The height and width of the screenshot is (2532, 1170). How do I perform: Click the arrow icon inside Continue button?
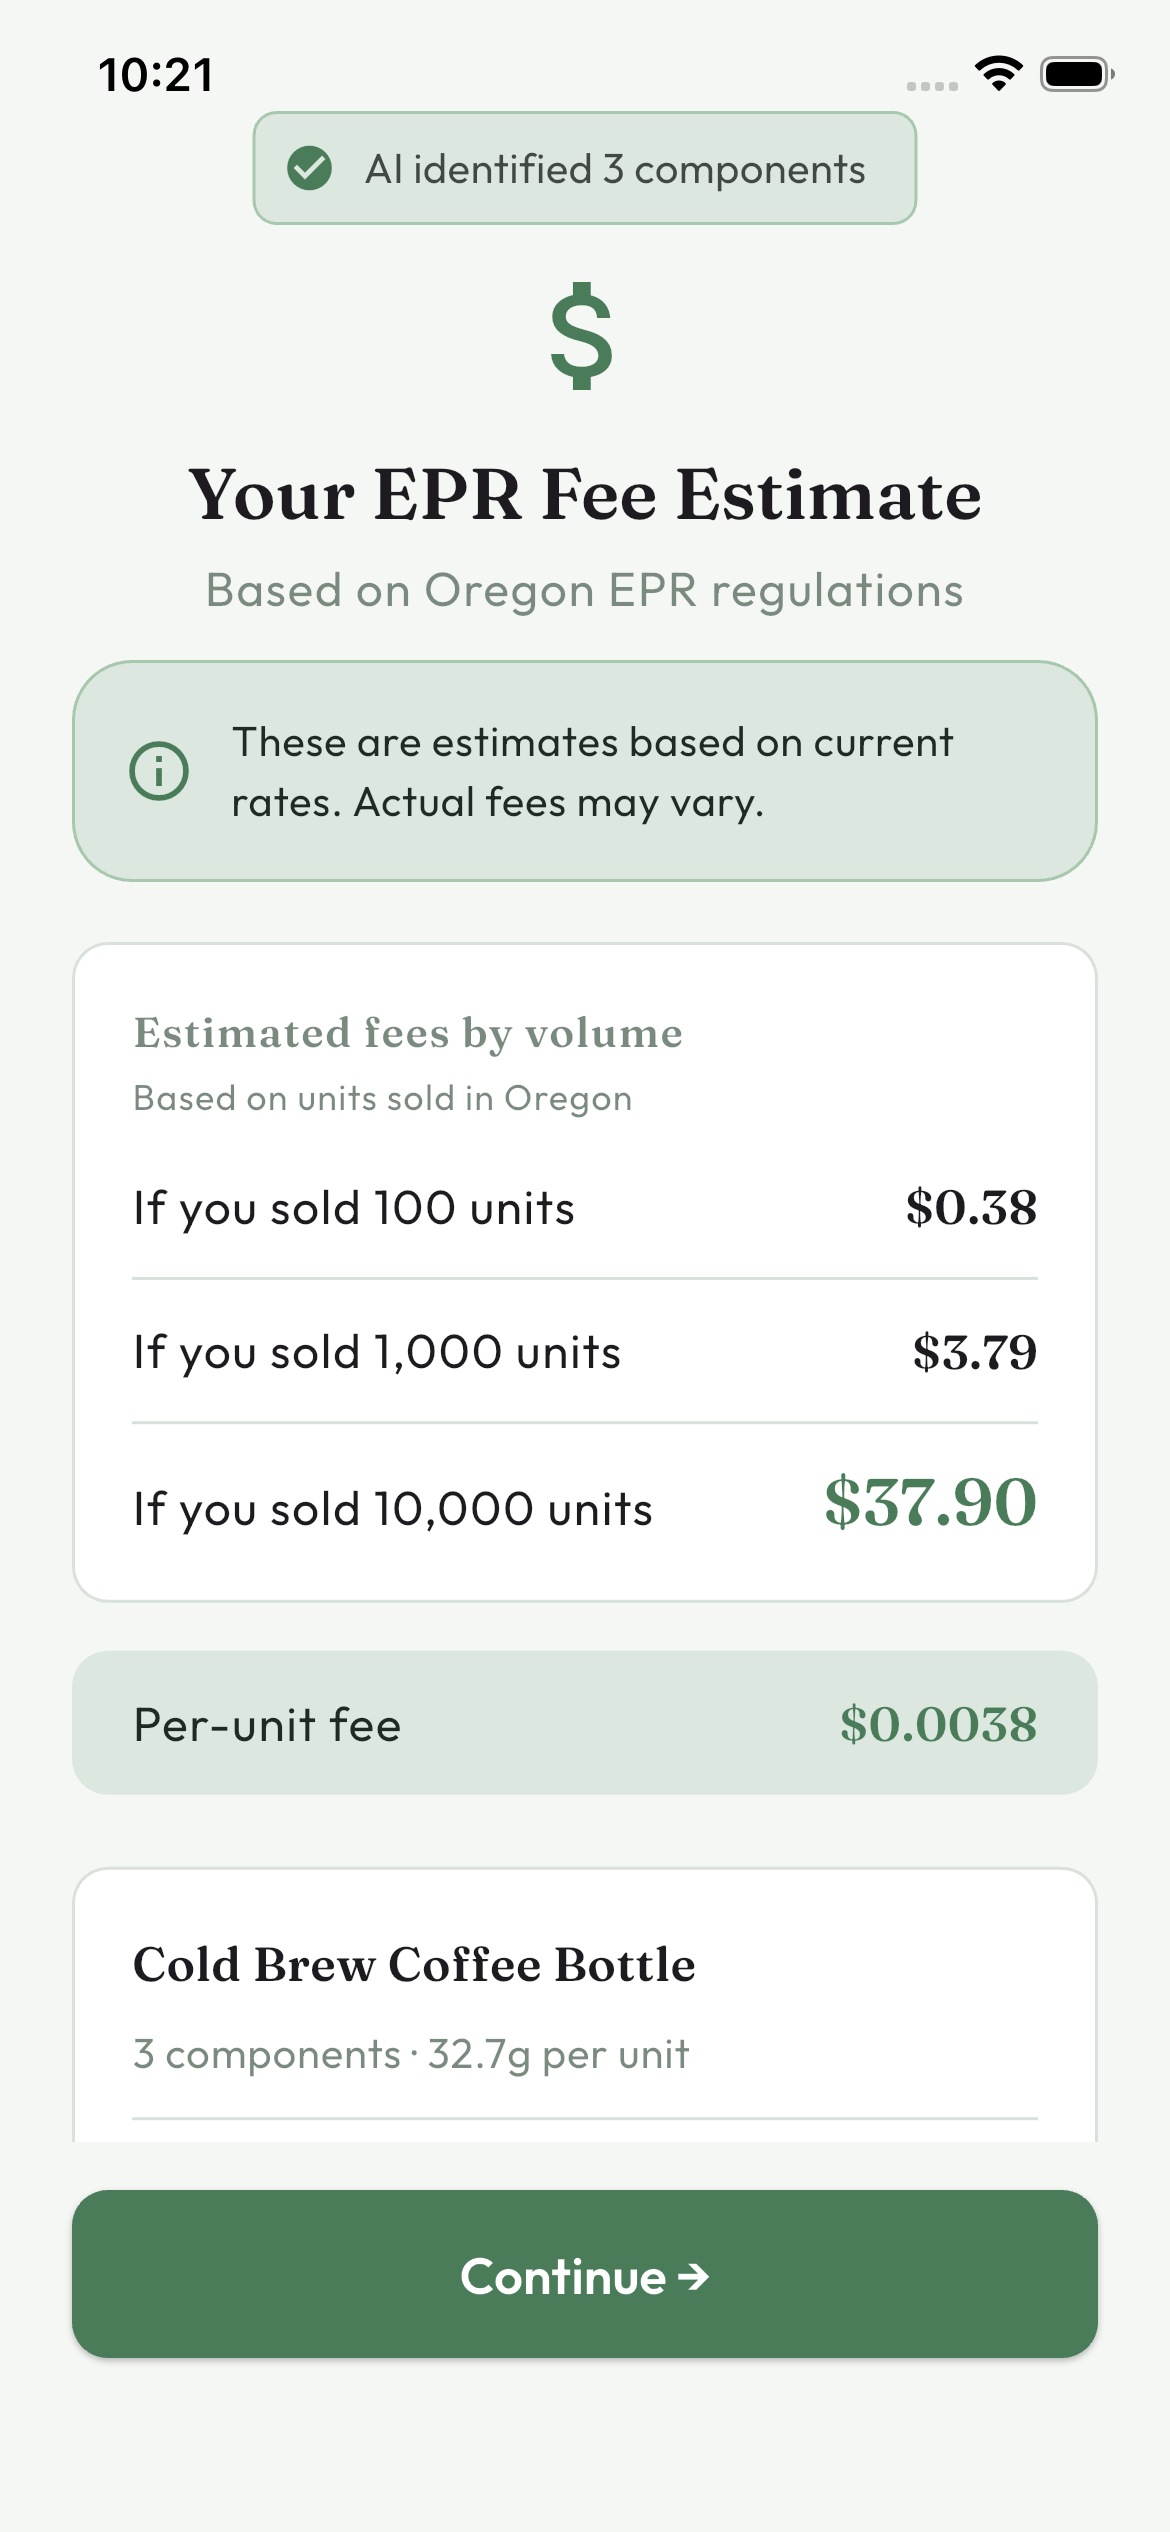[x=695, y=2278]
